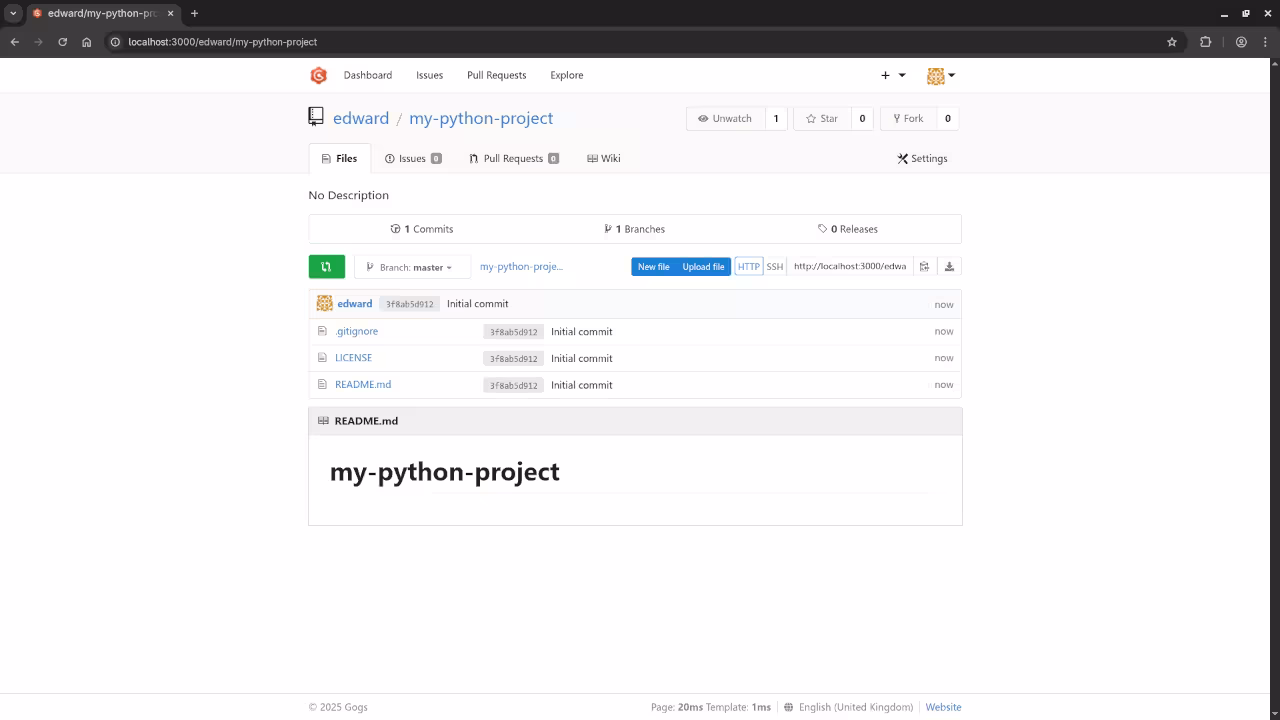Open the green branch compare button
Viewport: 1280px width, 720px height.
[326, 266]
